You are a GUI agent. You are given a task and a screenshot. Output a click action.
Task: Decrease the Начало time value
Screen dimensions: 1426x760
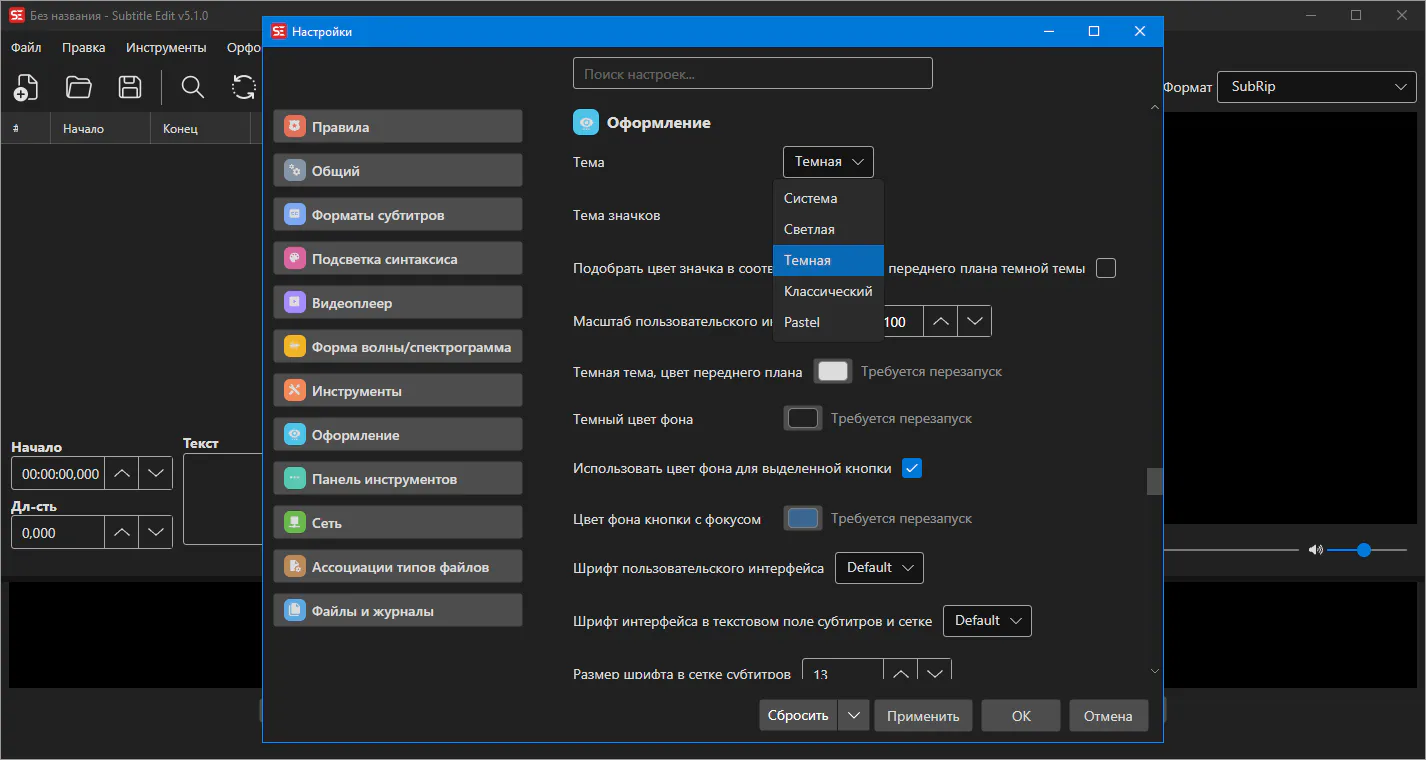[155, 474]
